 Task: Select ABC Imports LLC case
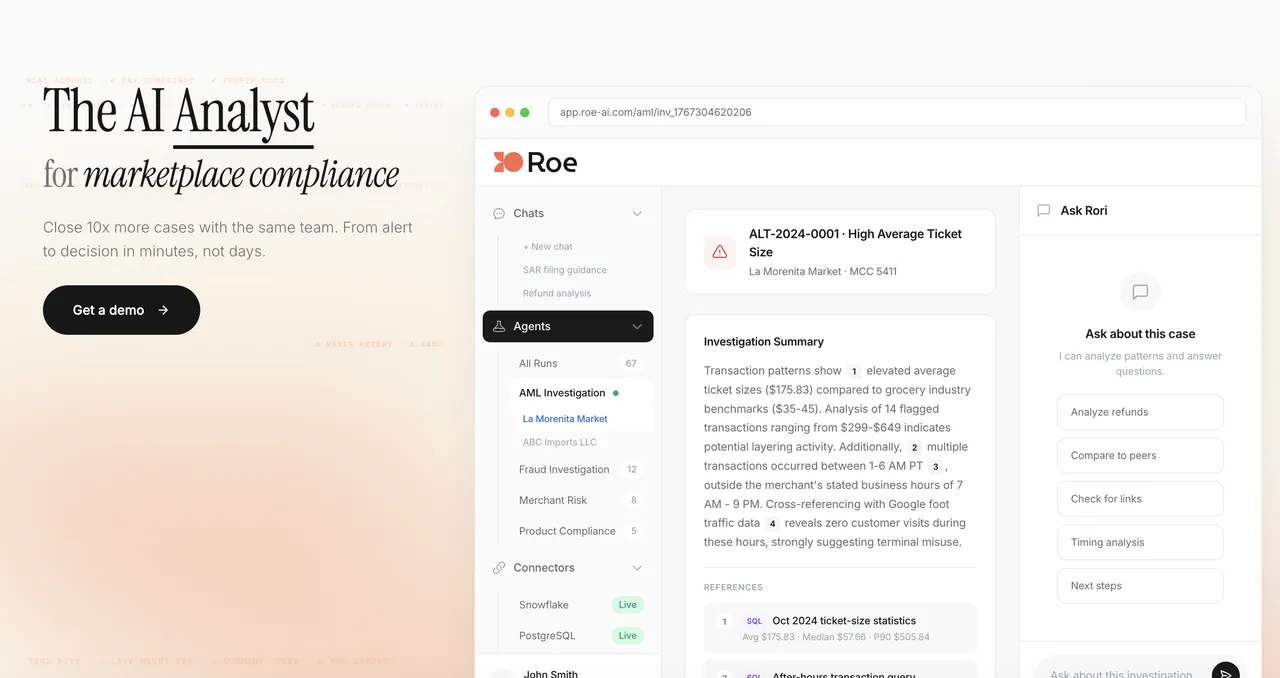[559, 442]
